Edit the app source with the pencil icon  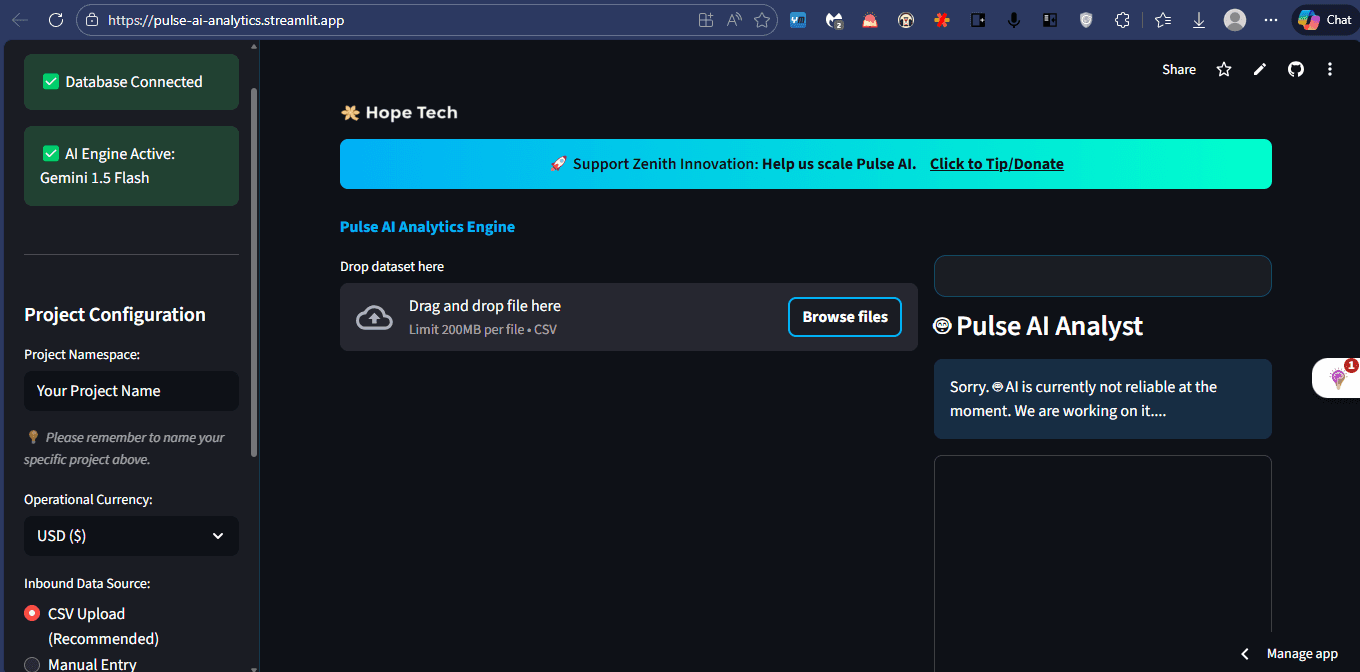[x=1260, y=69]
